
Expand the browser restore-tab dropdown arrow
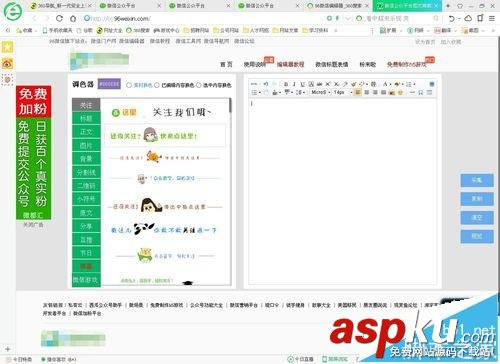pos(459,18)
